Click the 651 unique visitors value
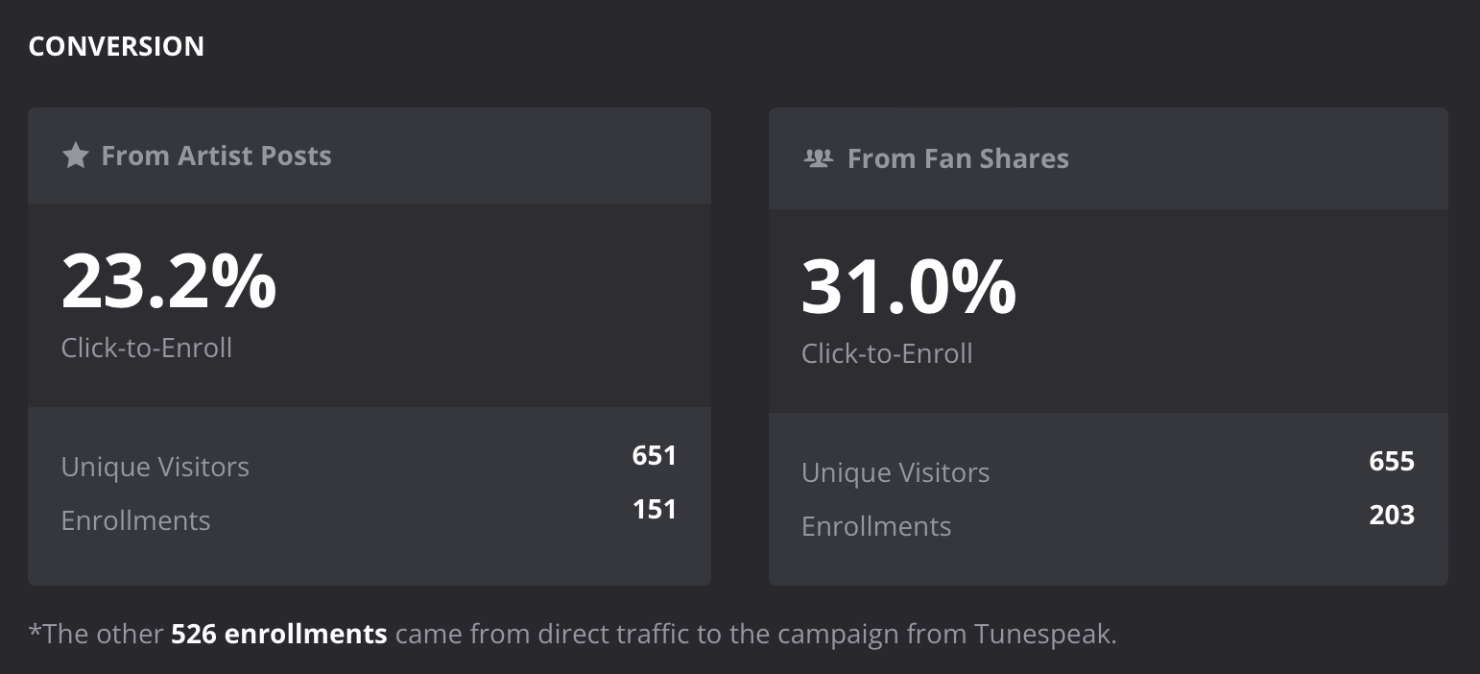Screen dimensions: 1480x674 [655, 457]
